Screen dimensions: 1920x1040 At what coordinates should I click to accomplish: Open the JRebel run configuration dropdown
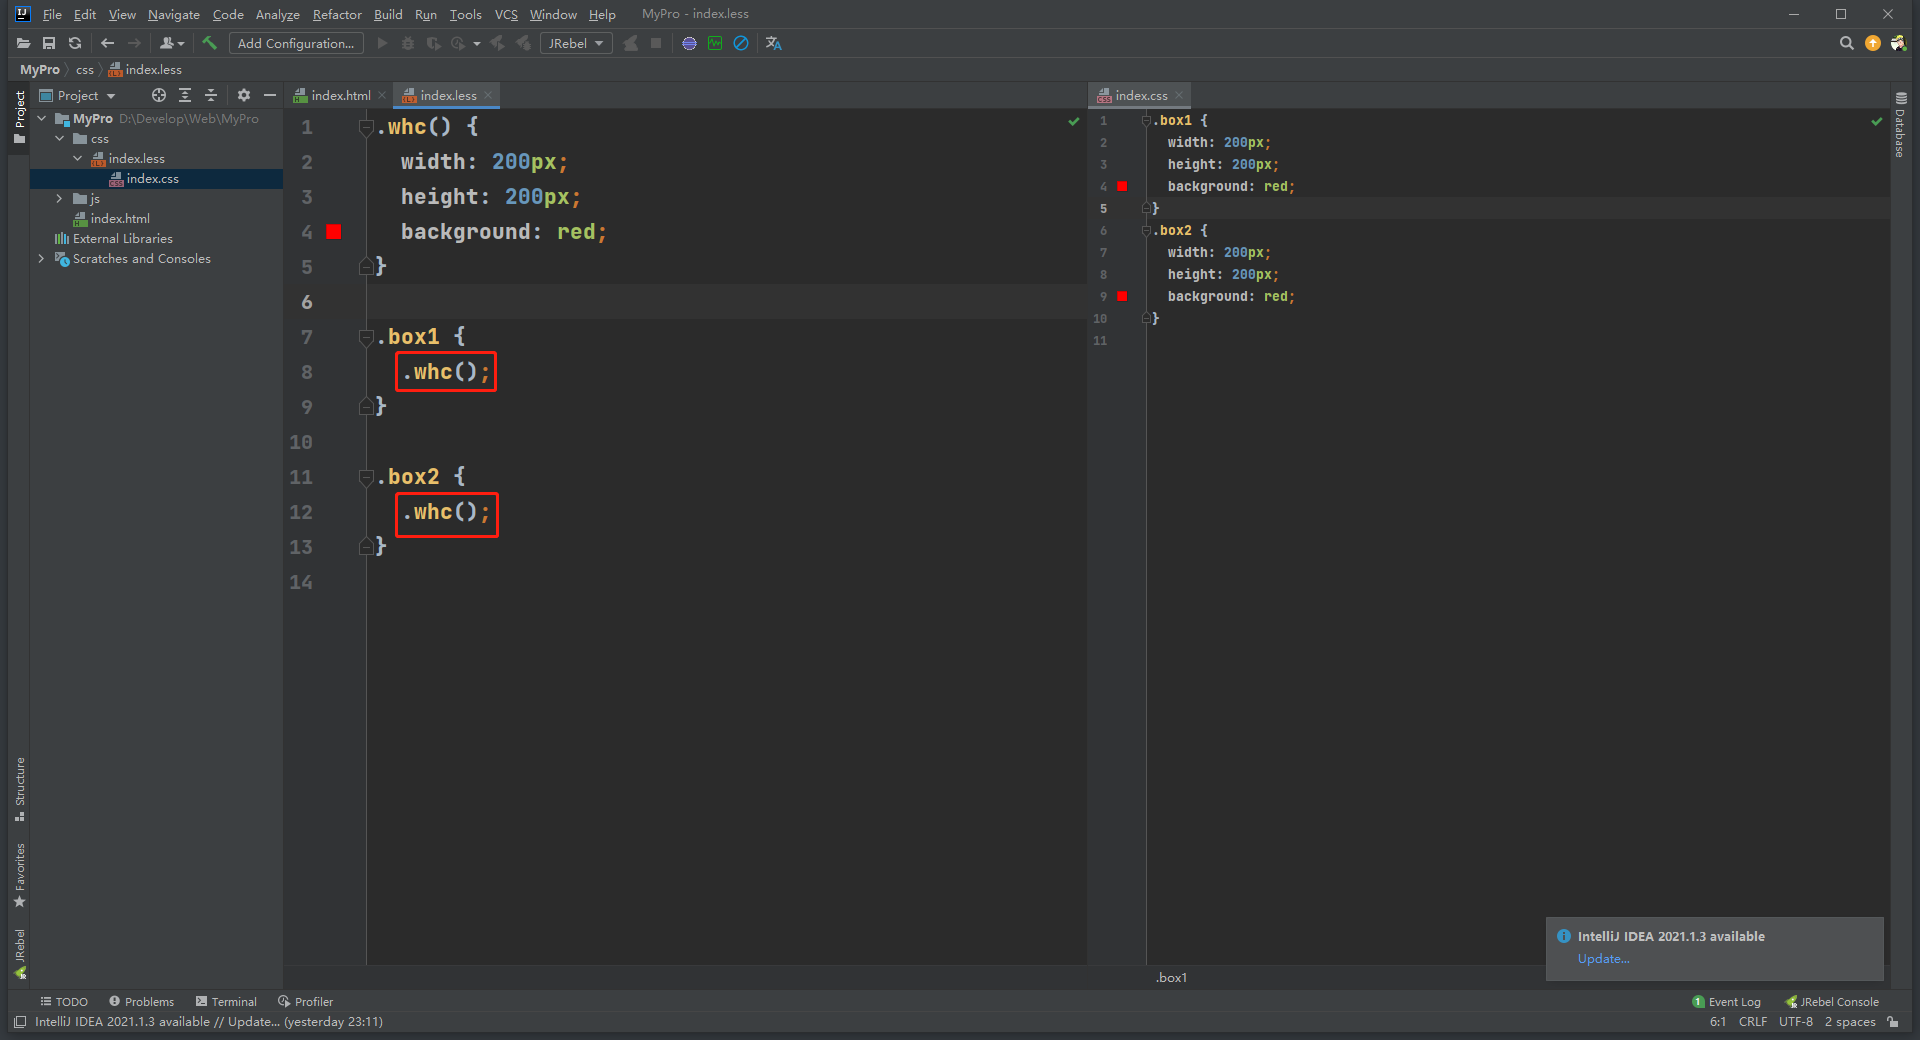576,43
